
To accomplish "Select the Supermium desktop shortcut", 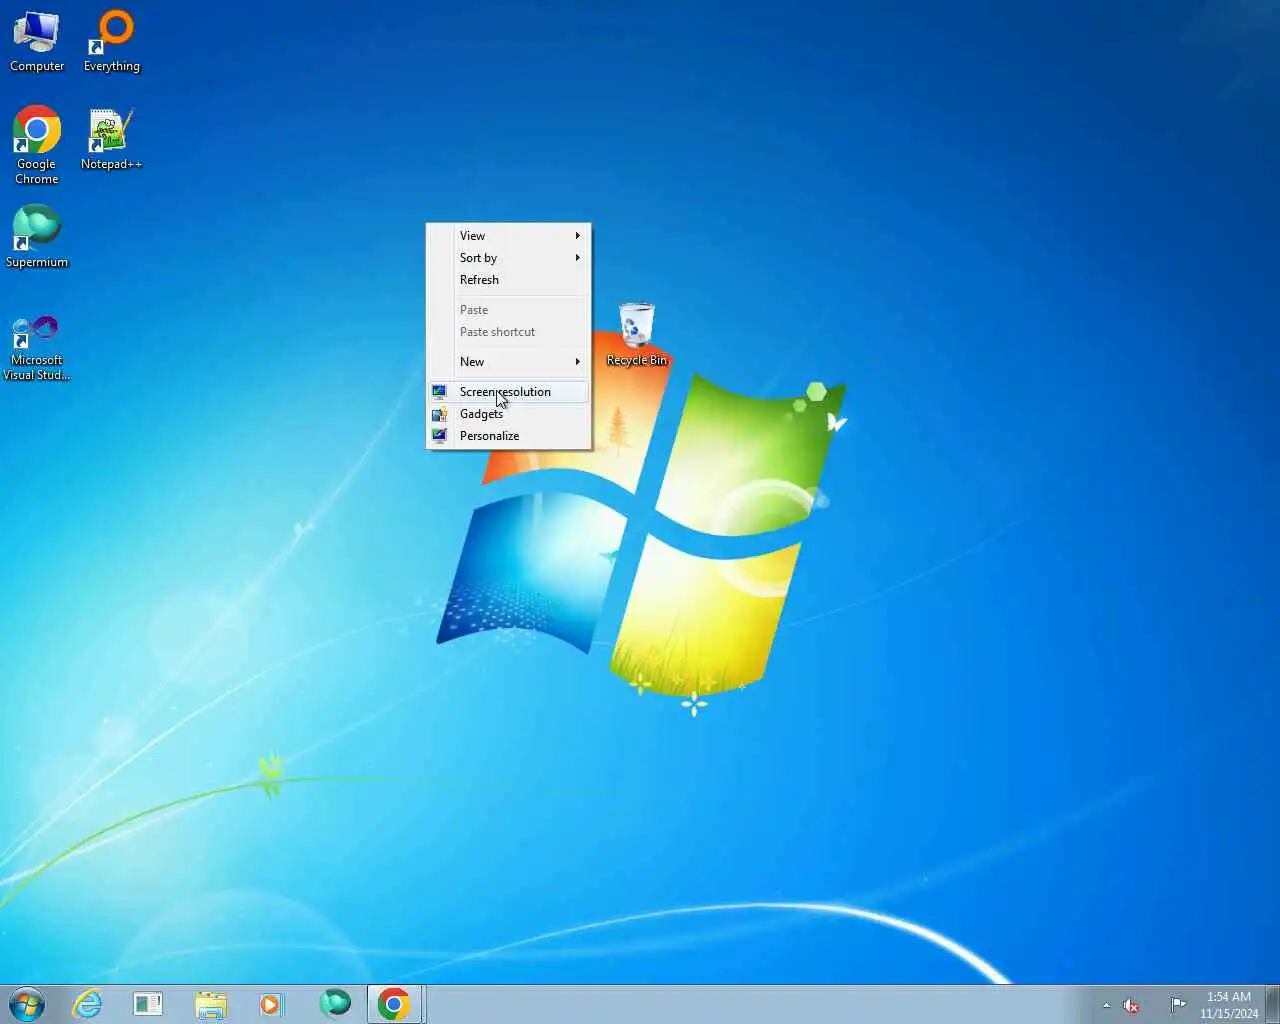I will [x=37, y=237].
